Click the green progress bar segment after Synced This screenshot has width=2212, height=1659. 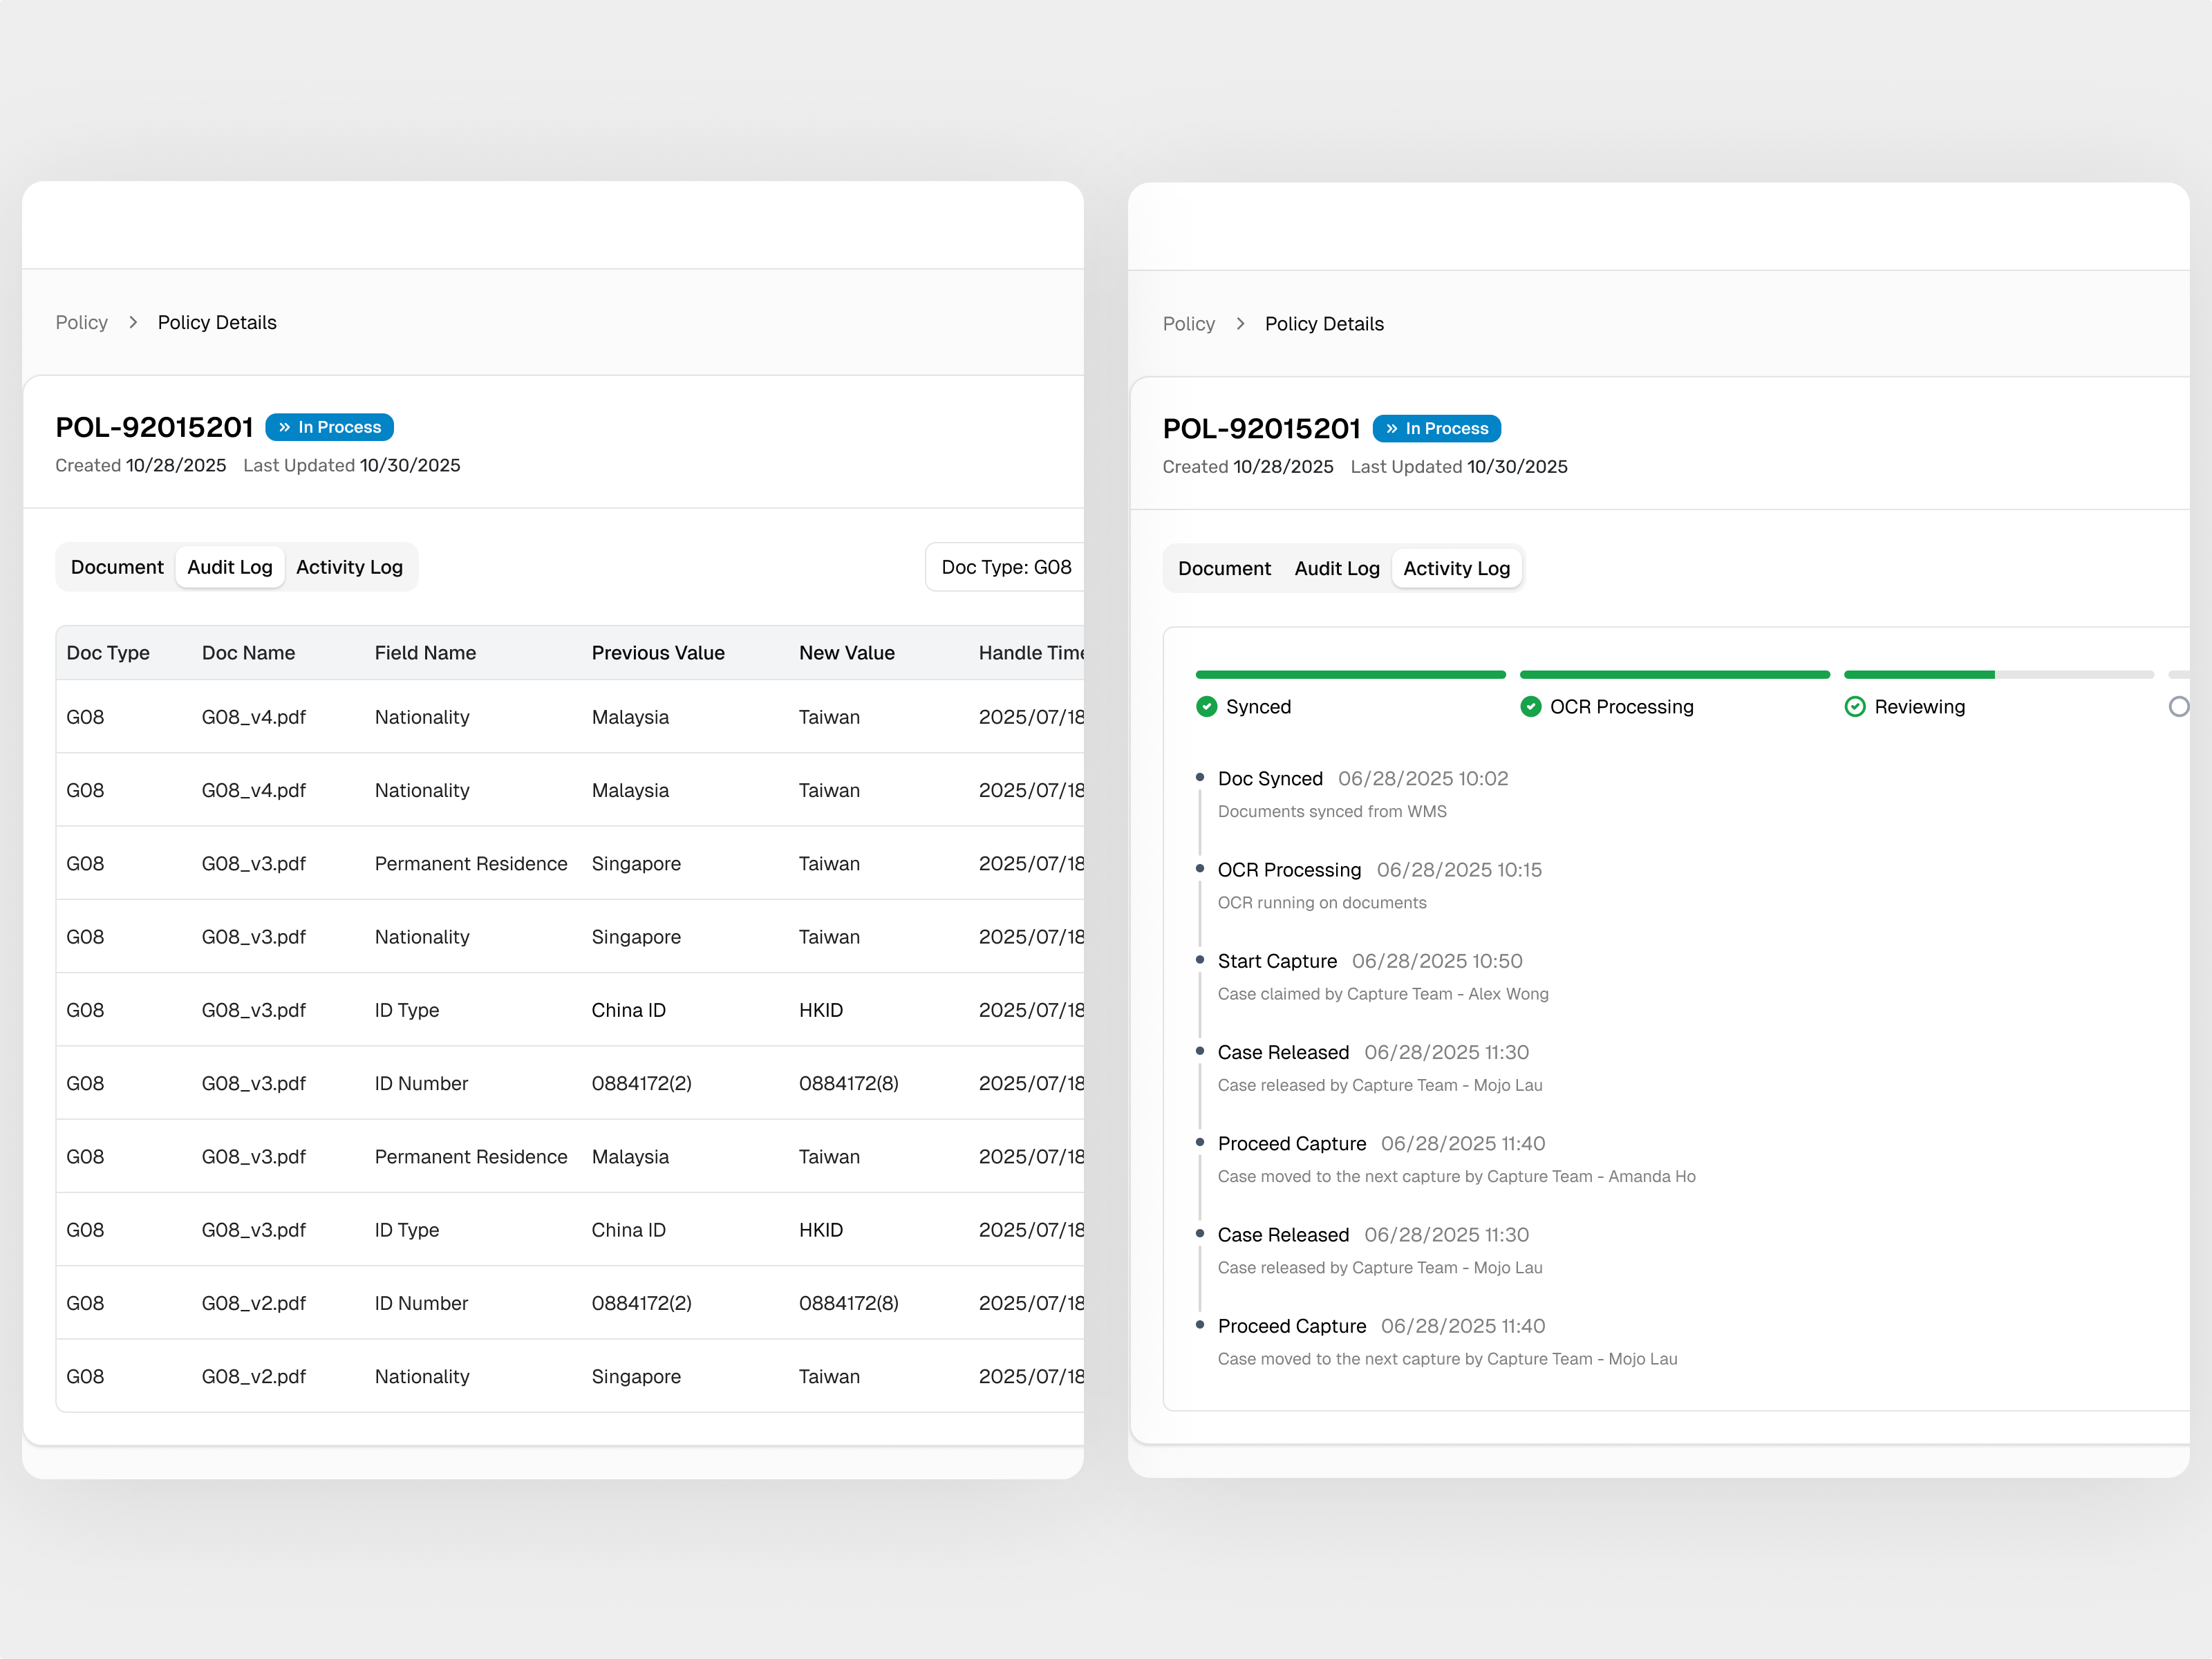[1674, 674]
